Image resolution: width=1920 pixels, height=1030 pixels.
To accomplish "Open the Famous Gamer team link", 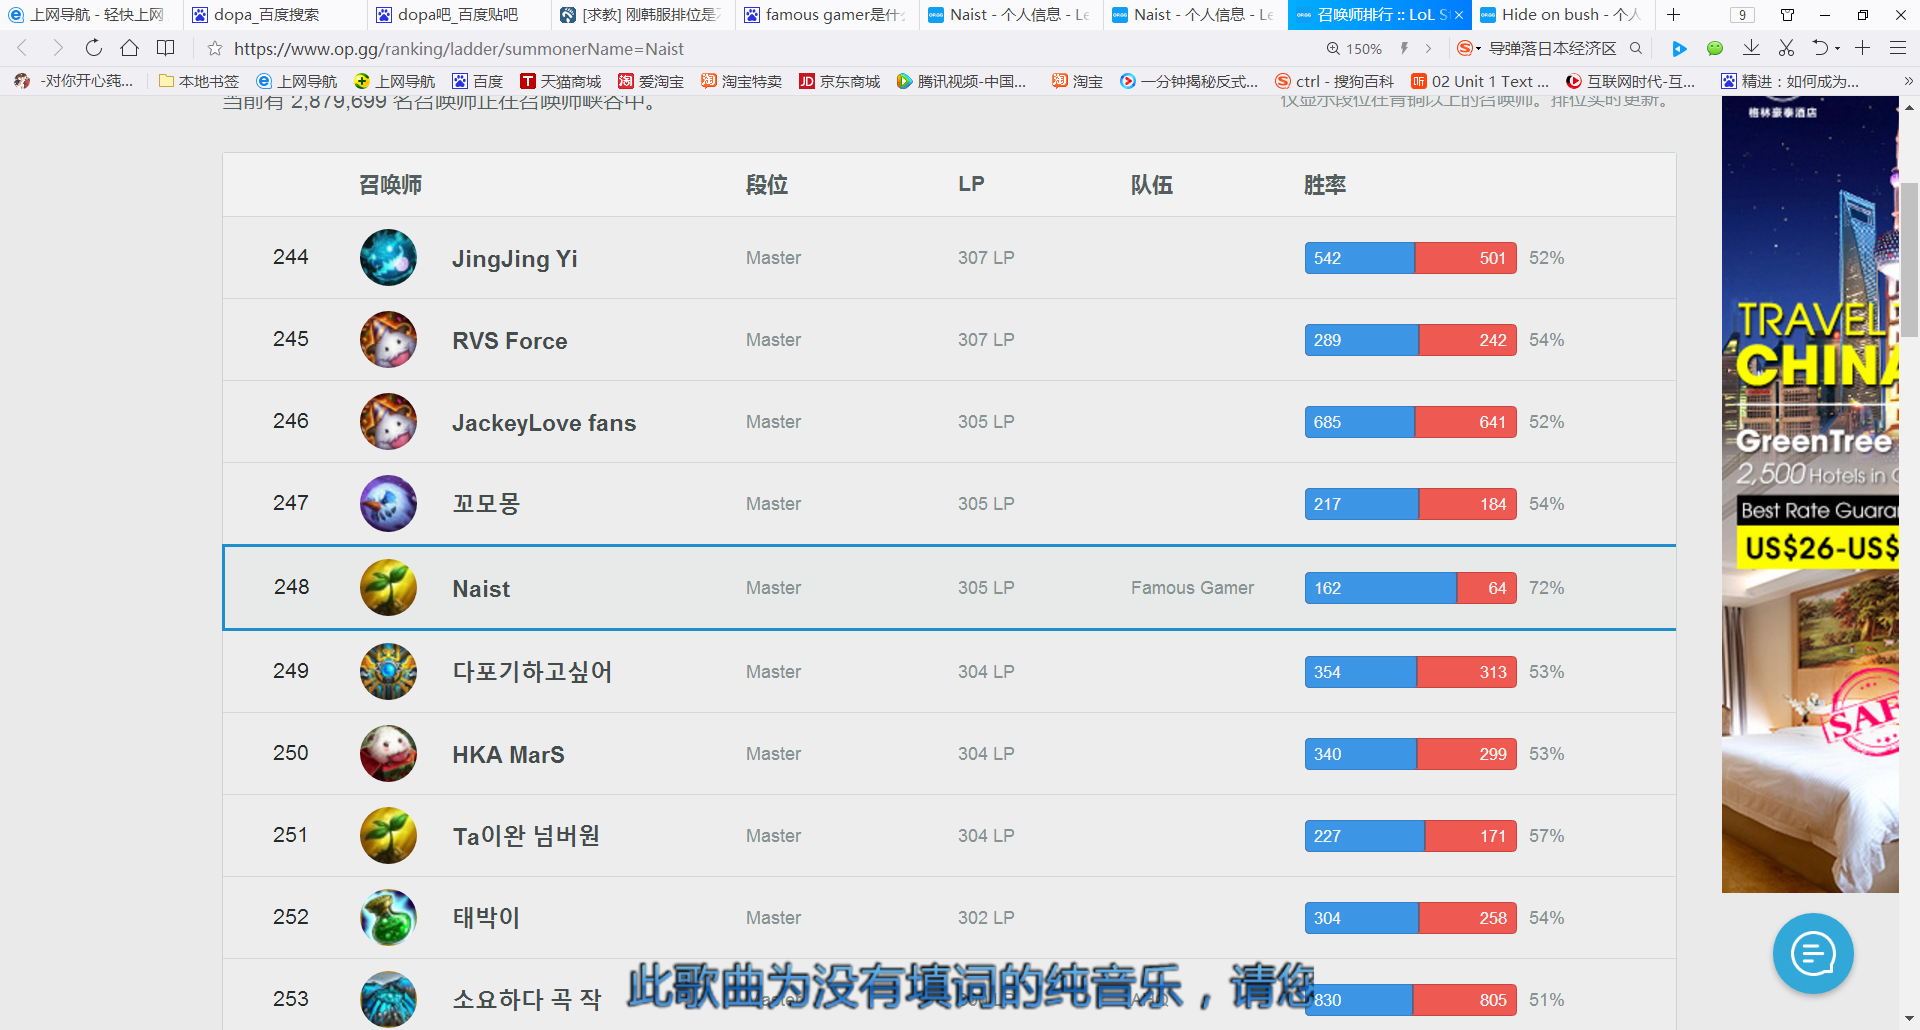I will (x=1192, y=588).
